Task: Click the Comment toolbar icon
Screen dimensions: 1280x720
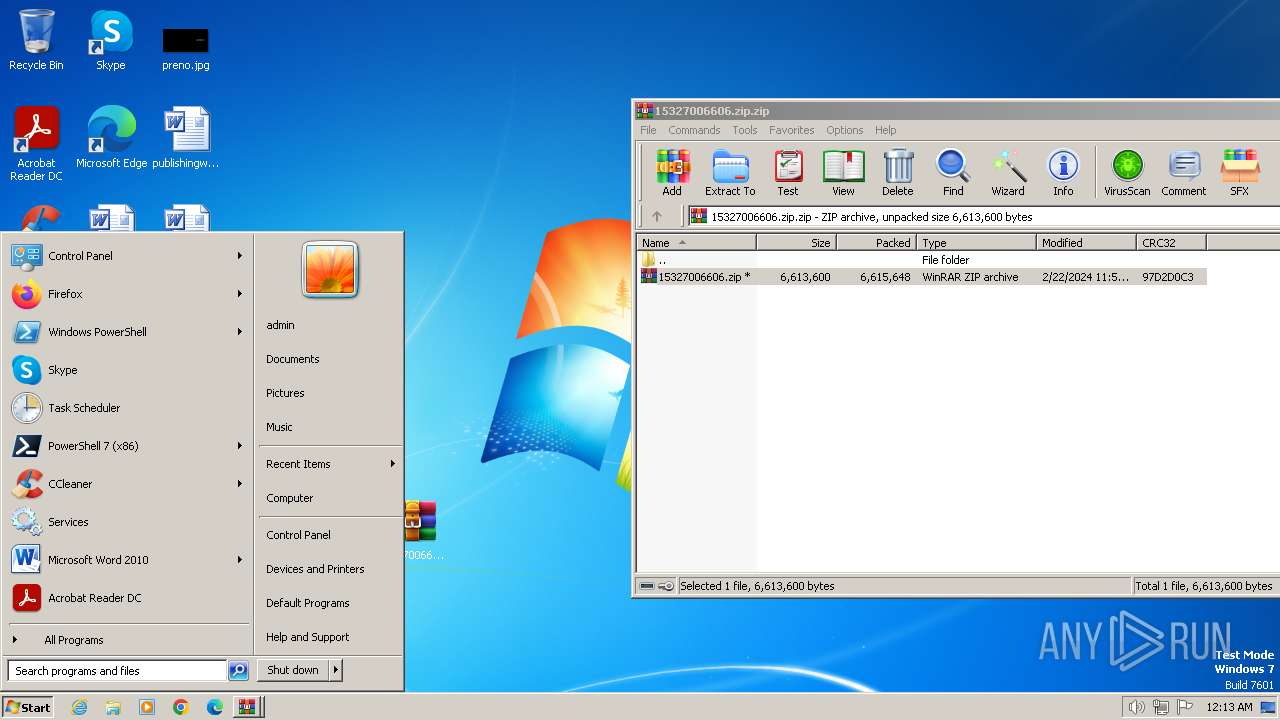Action: [1184, 172]
